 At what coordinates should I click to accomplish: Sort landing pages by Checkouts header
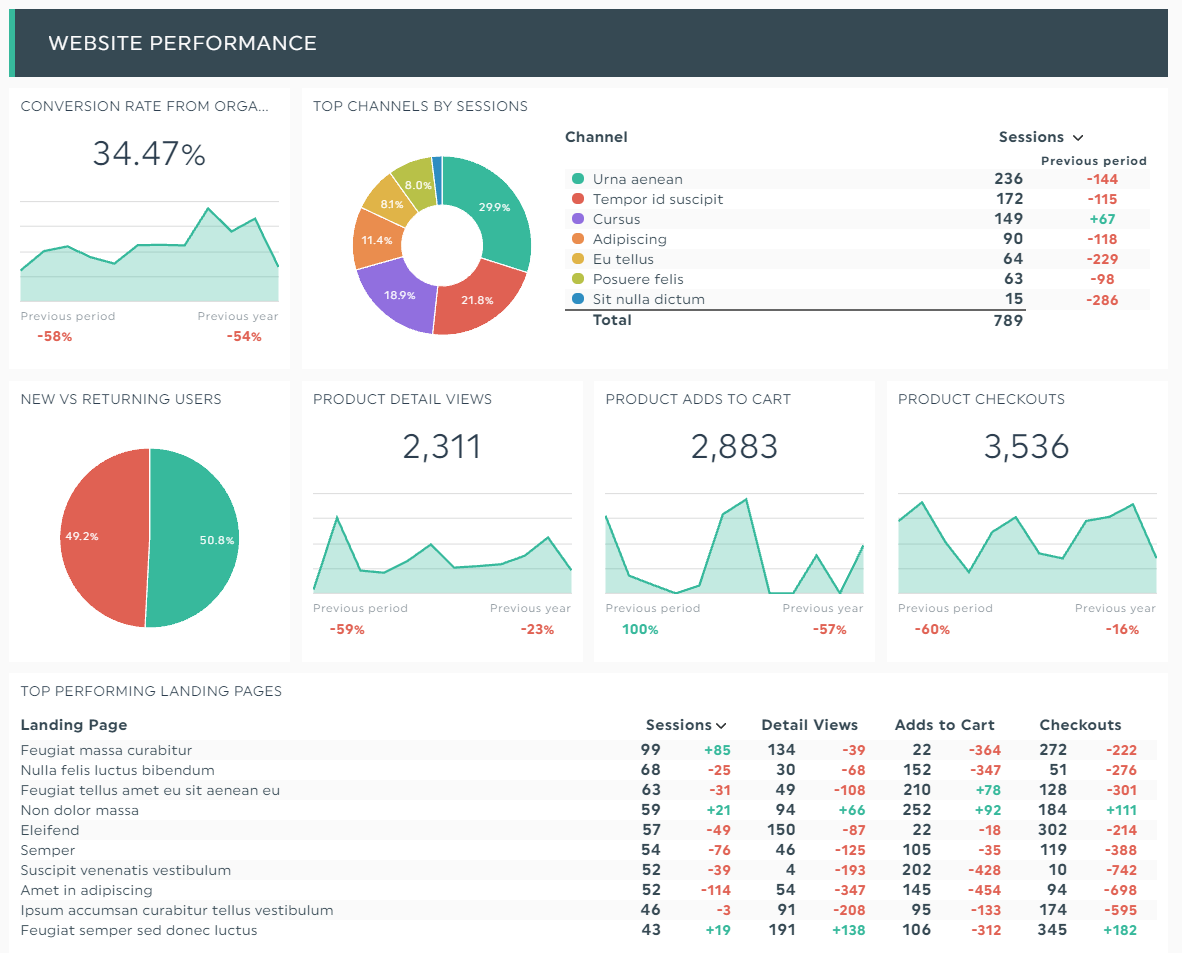(x=1080, y=725)
